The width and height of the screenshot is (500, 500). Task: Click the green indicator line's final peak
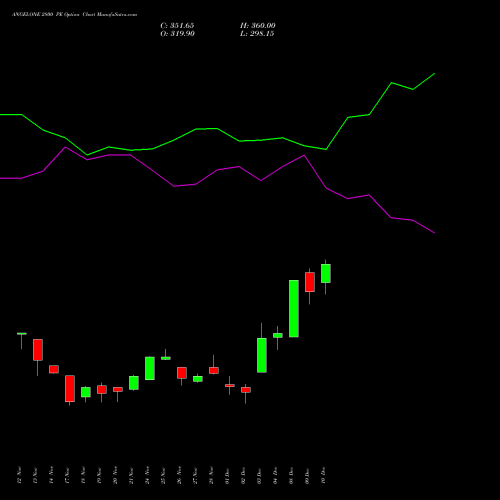click(434, 73)
